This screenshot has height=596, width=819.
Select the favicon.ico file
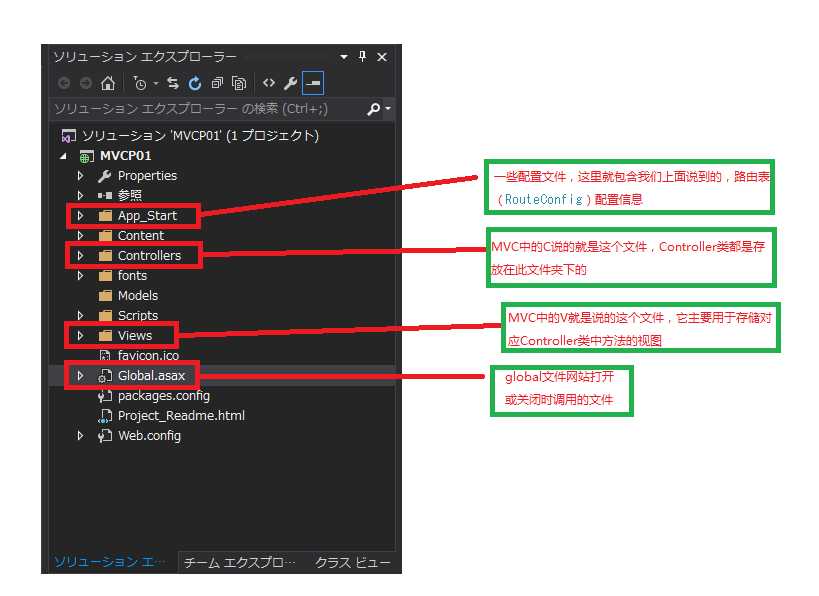148,355
